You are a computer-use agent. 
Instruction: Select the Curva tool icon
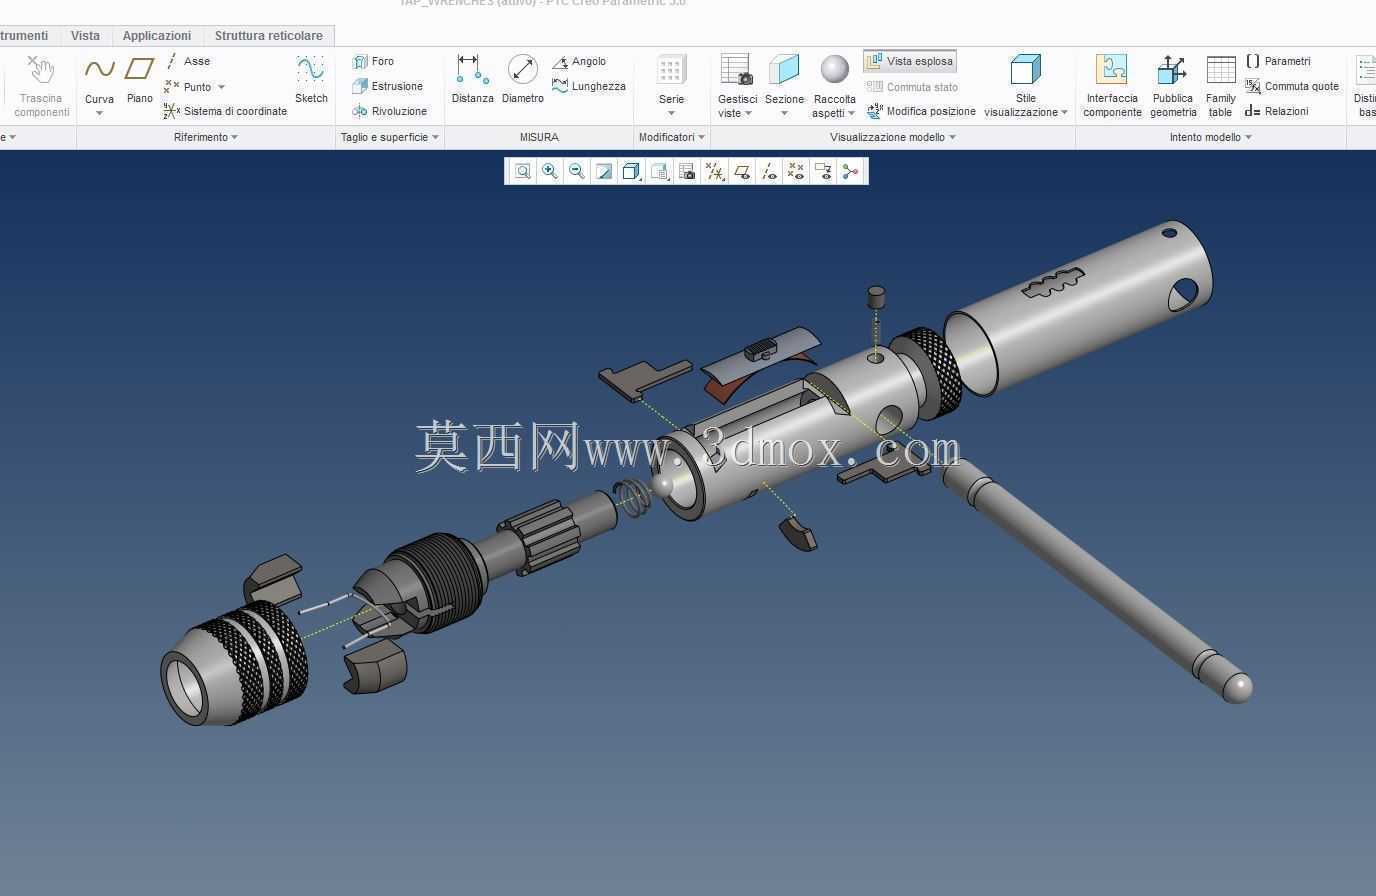point(99,70)
